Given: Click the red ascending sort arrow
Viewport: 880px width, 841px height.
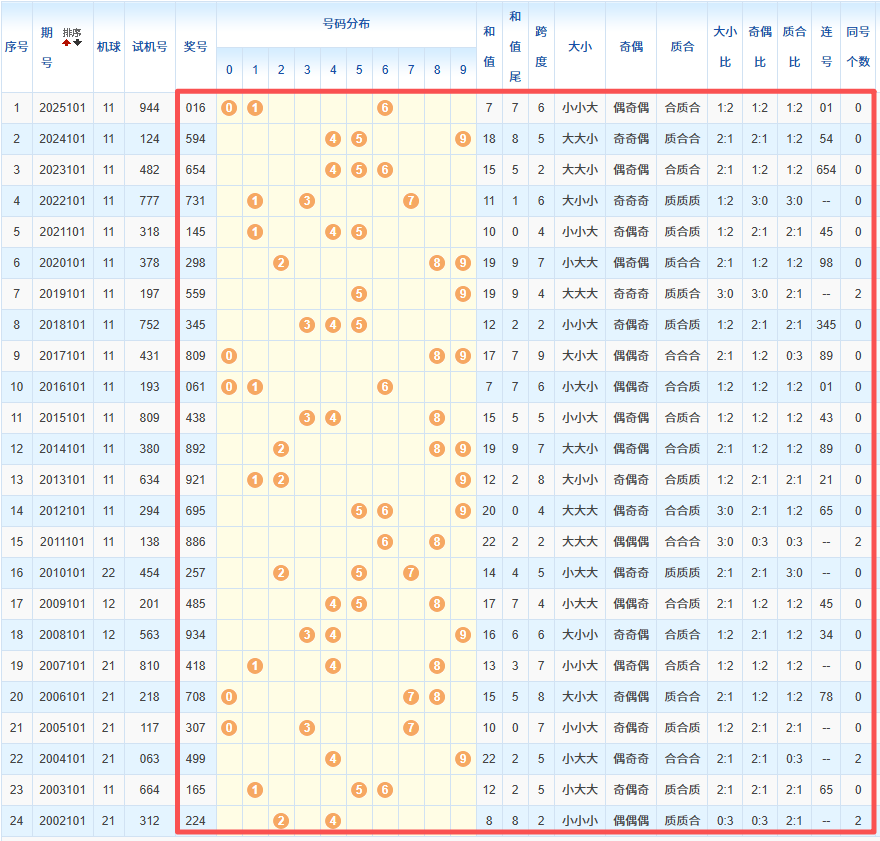Looking at the screenshot, I should click(67, 43).
